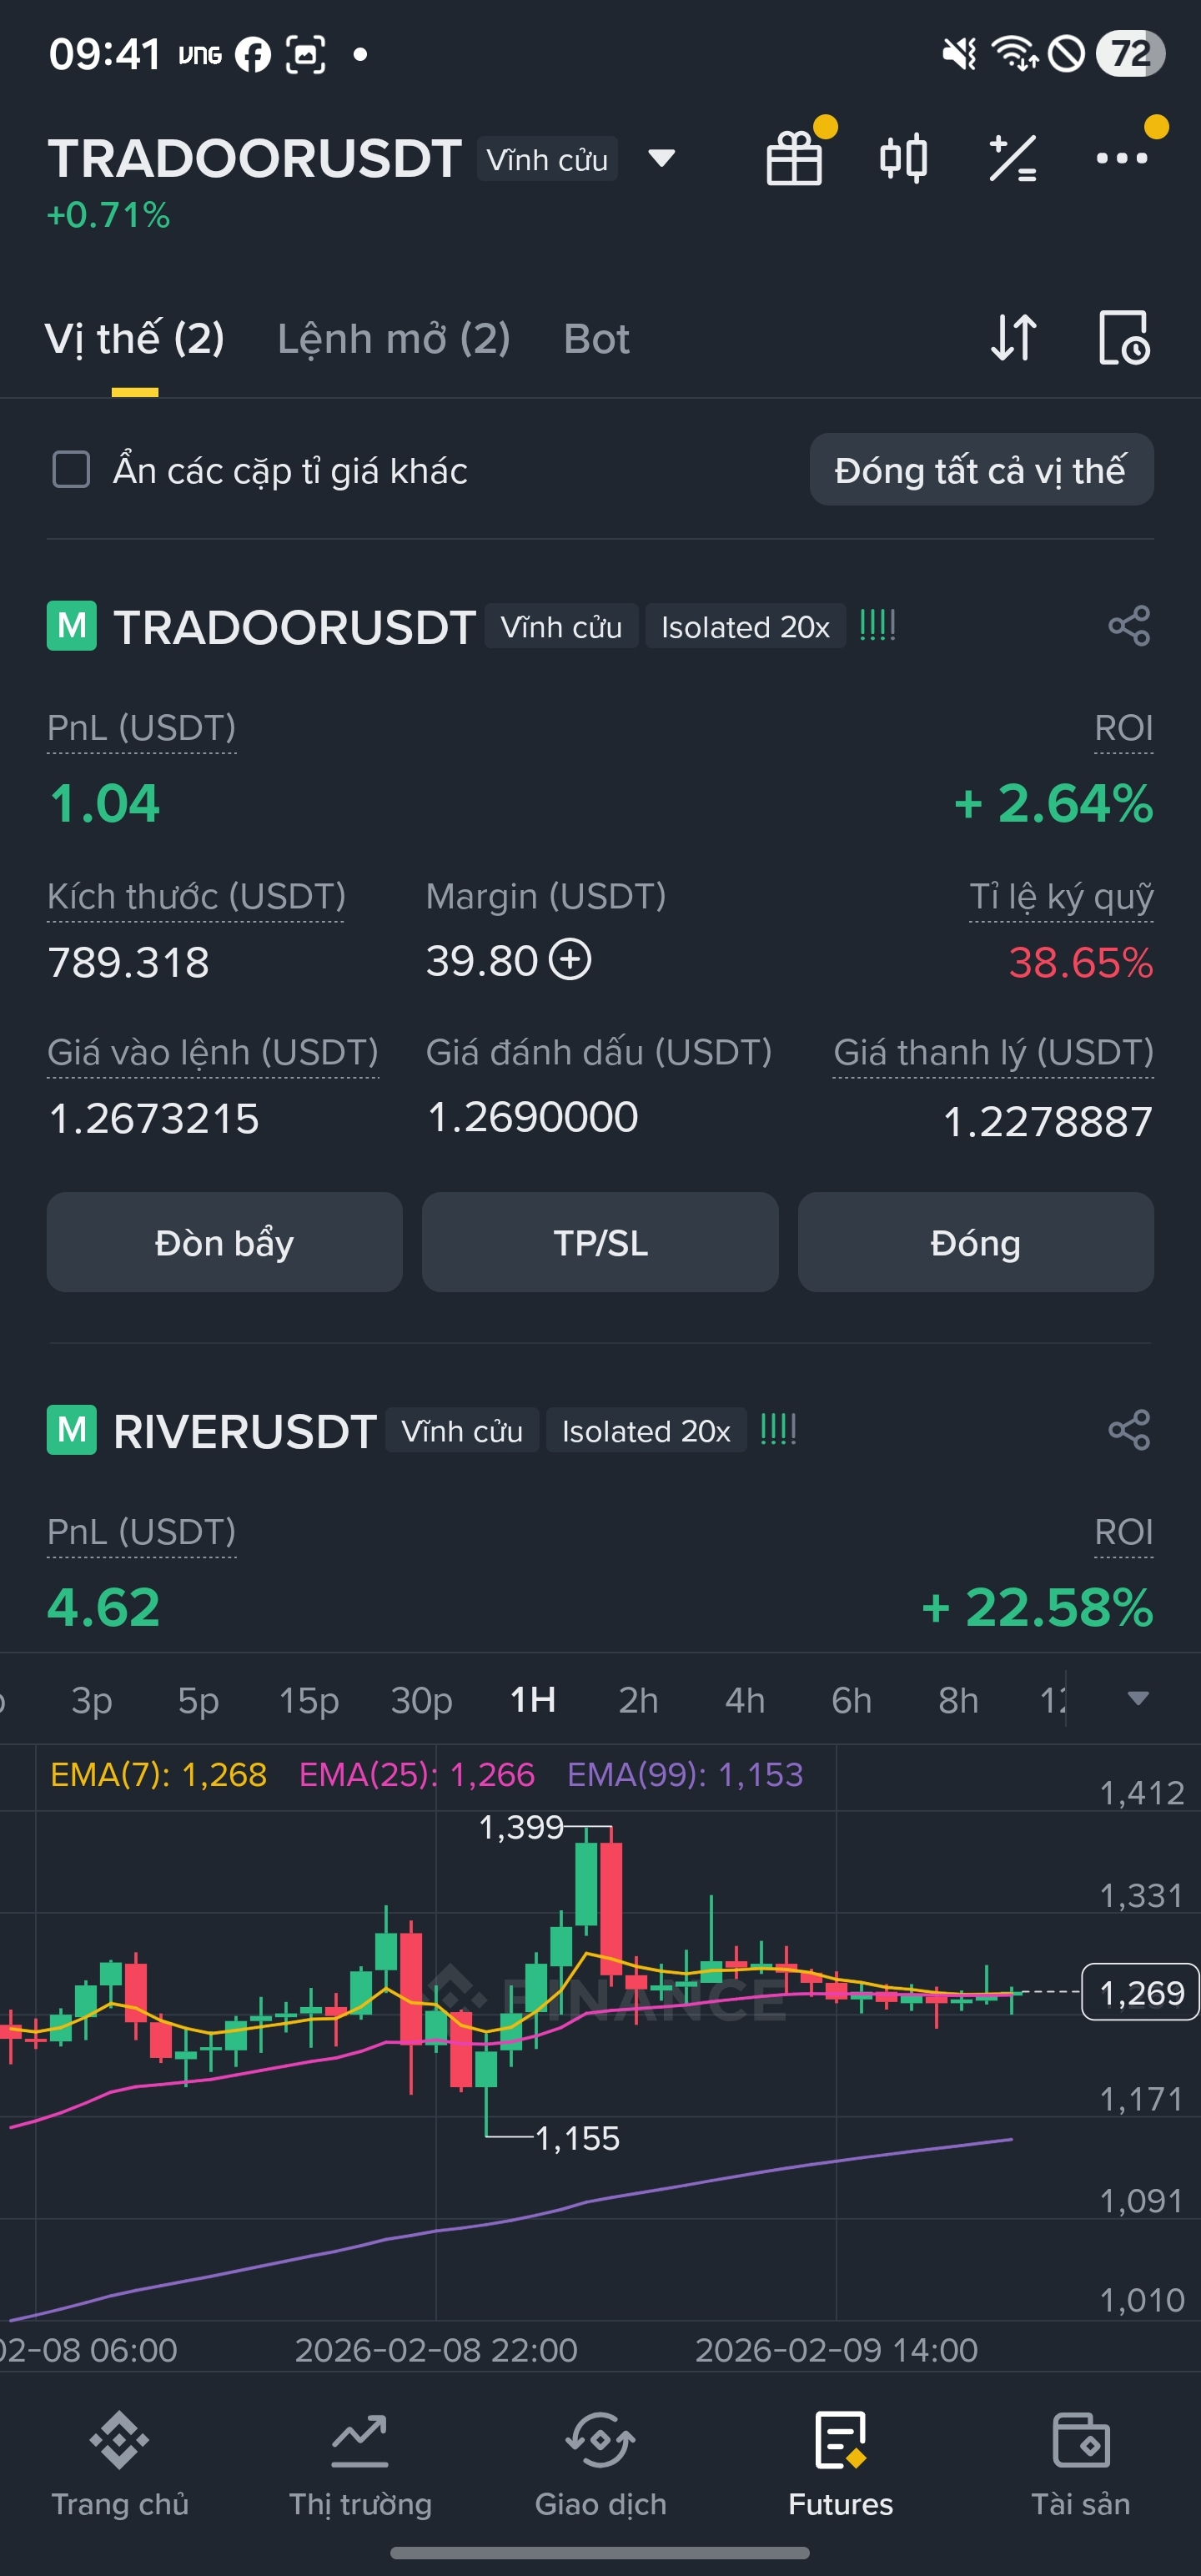
Task: Tap the Wi-Fi status icon
Action: pyautogui.click(x=1015, y=54)
